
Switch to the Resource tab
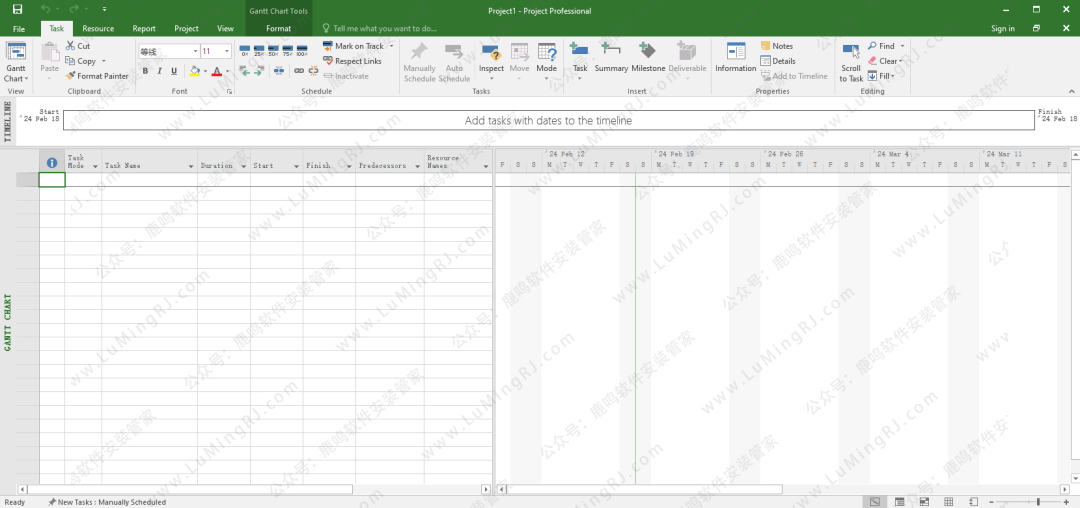coord(98,29)
